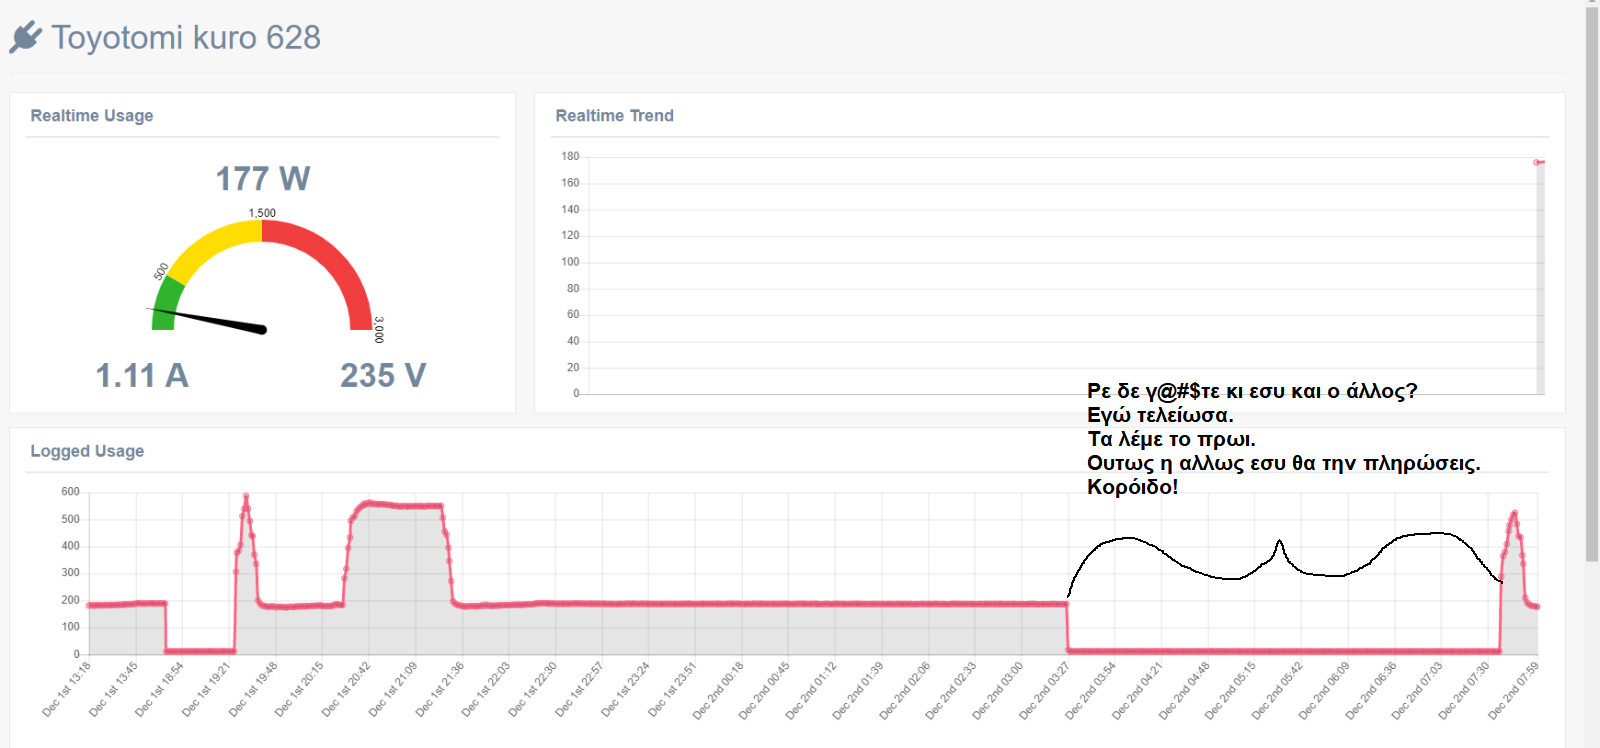Viewport: 1600px width, 748px height.
Task: Click the plug icon beside Toyotomi kuro 628
Action: point(25,37)
